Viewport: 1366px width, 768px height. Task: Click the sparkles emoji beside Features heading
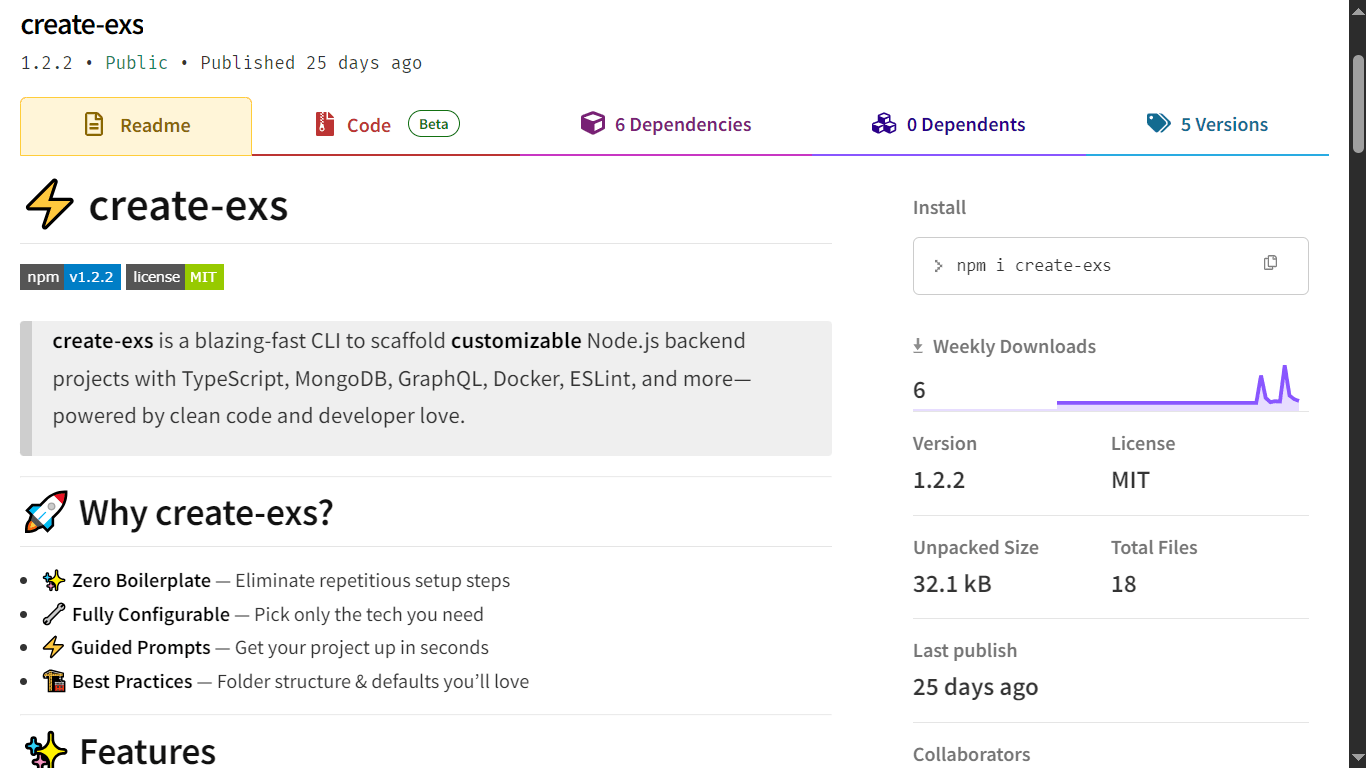point(46,750)
